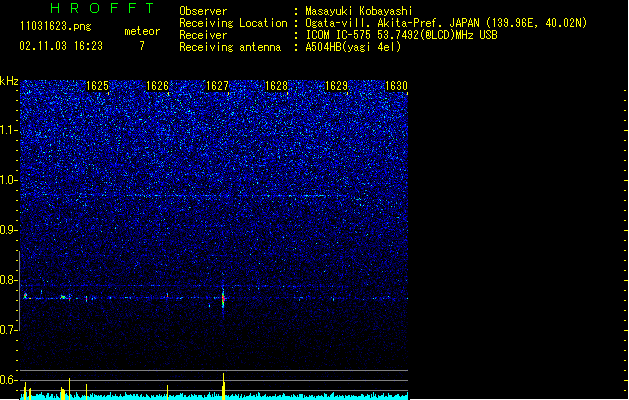Click the 0.6 frequency axis label
Viewport: 629px width, 400px height.
pyautogui.click(x=8, y=380)
